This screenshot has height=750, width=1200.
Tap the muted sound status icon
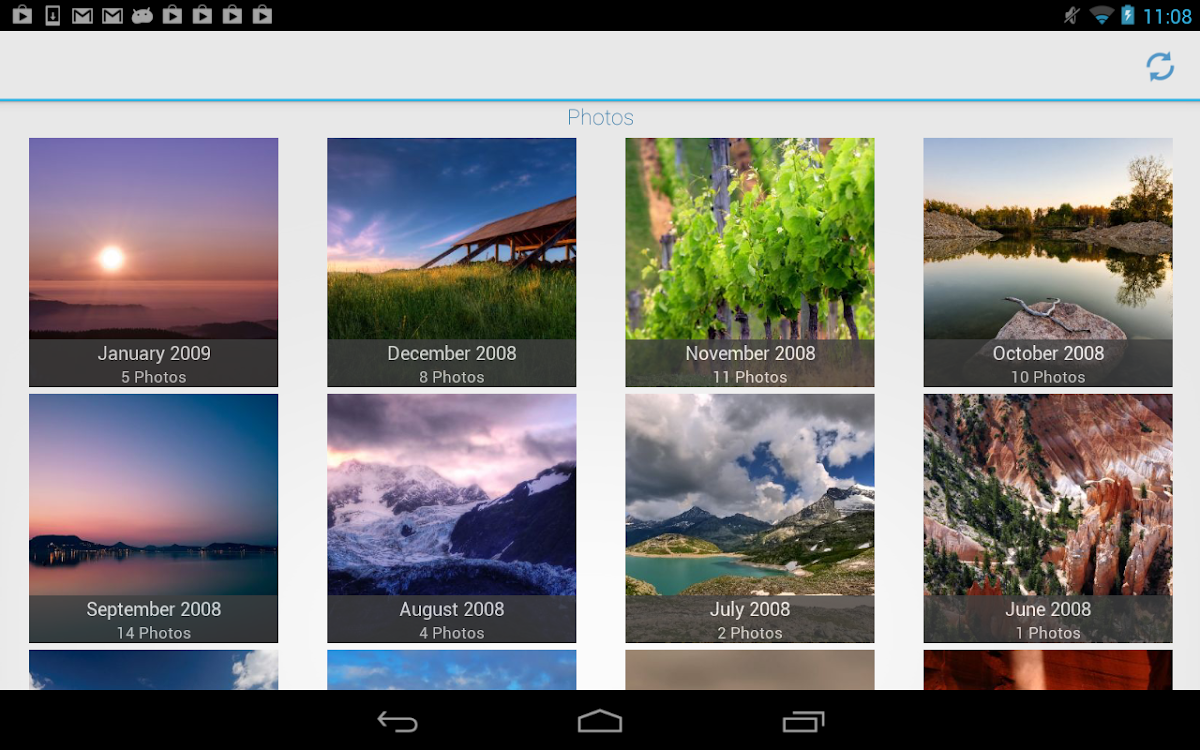click(1072, 15)
